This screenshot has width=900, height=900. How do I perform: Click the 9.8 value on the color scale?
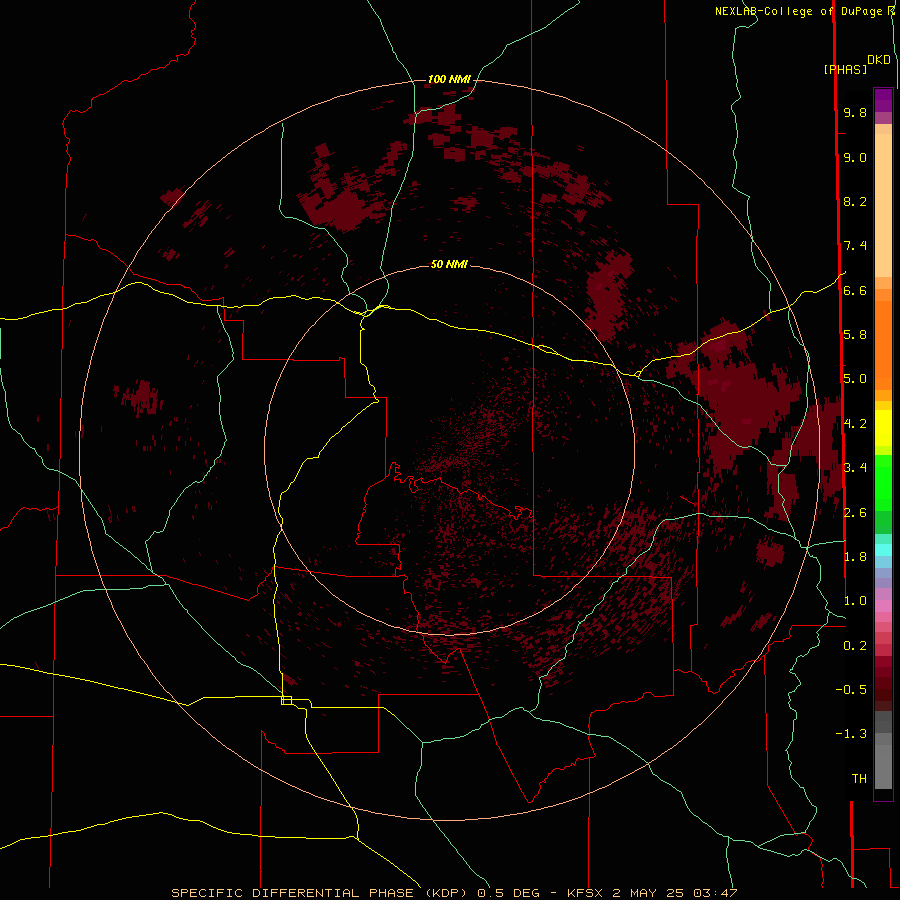click(855, 113)
